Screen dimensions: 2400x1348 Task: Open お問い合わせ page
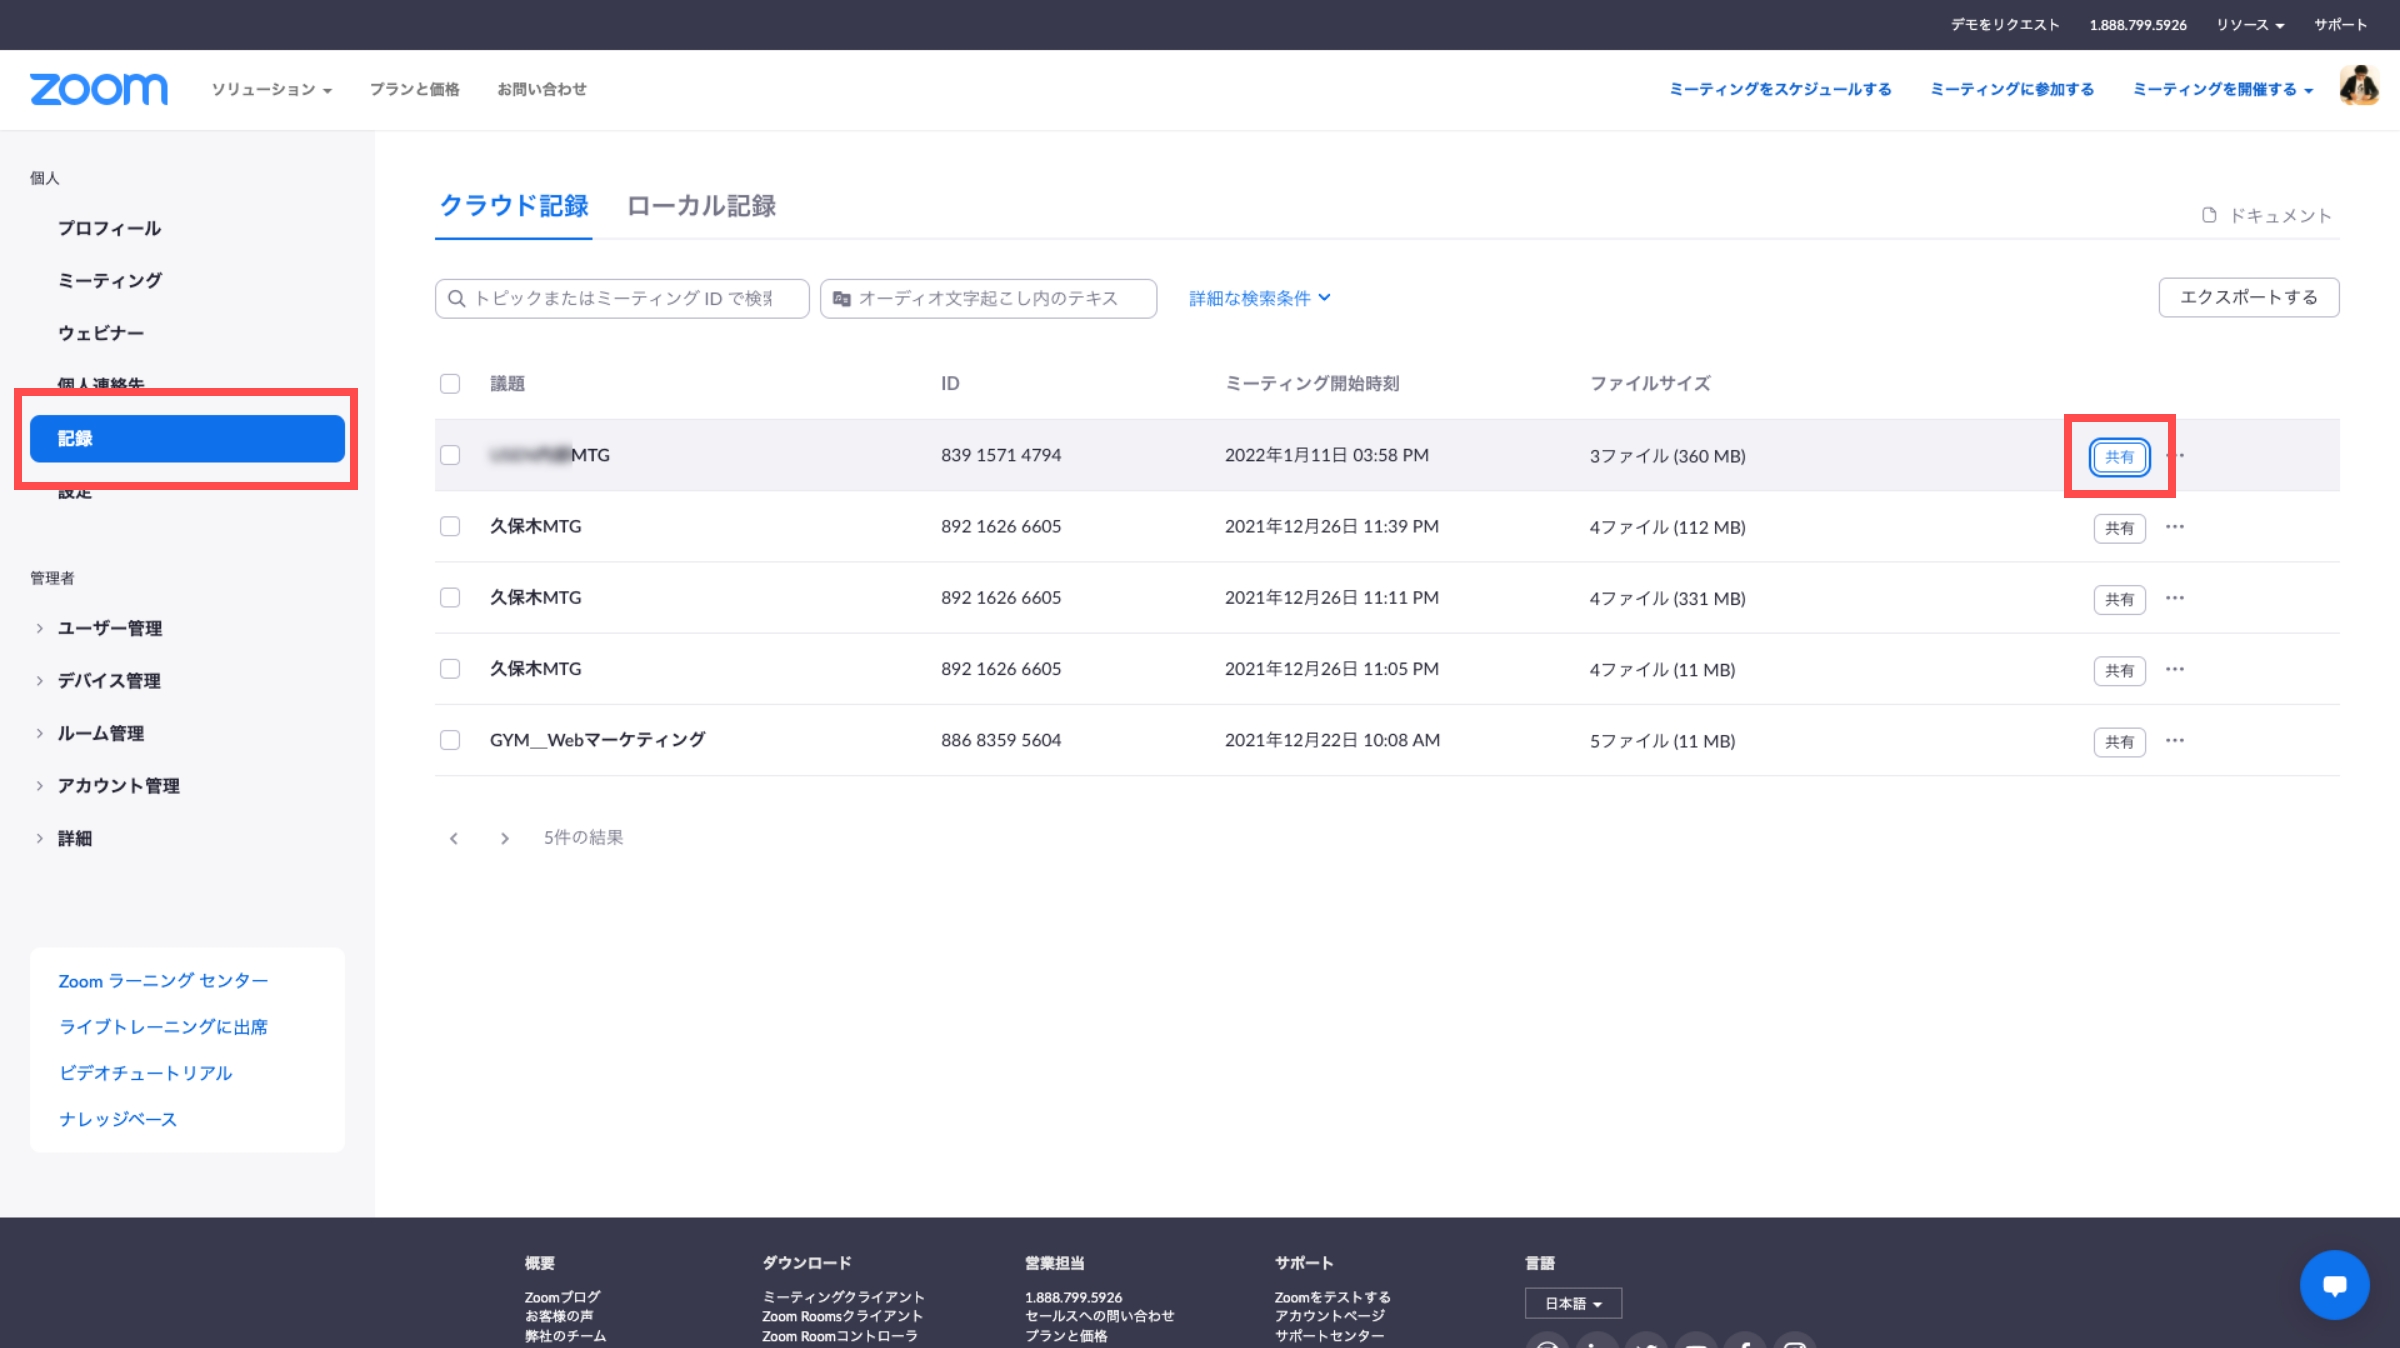coord(542,89)
